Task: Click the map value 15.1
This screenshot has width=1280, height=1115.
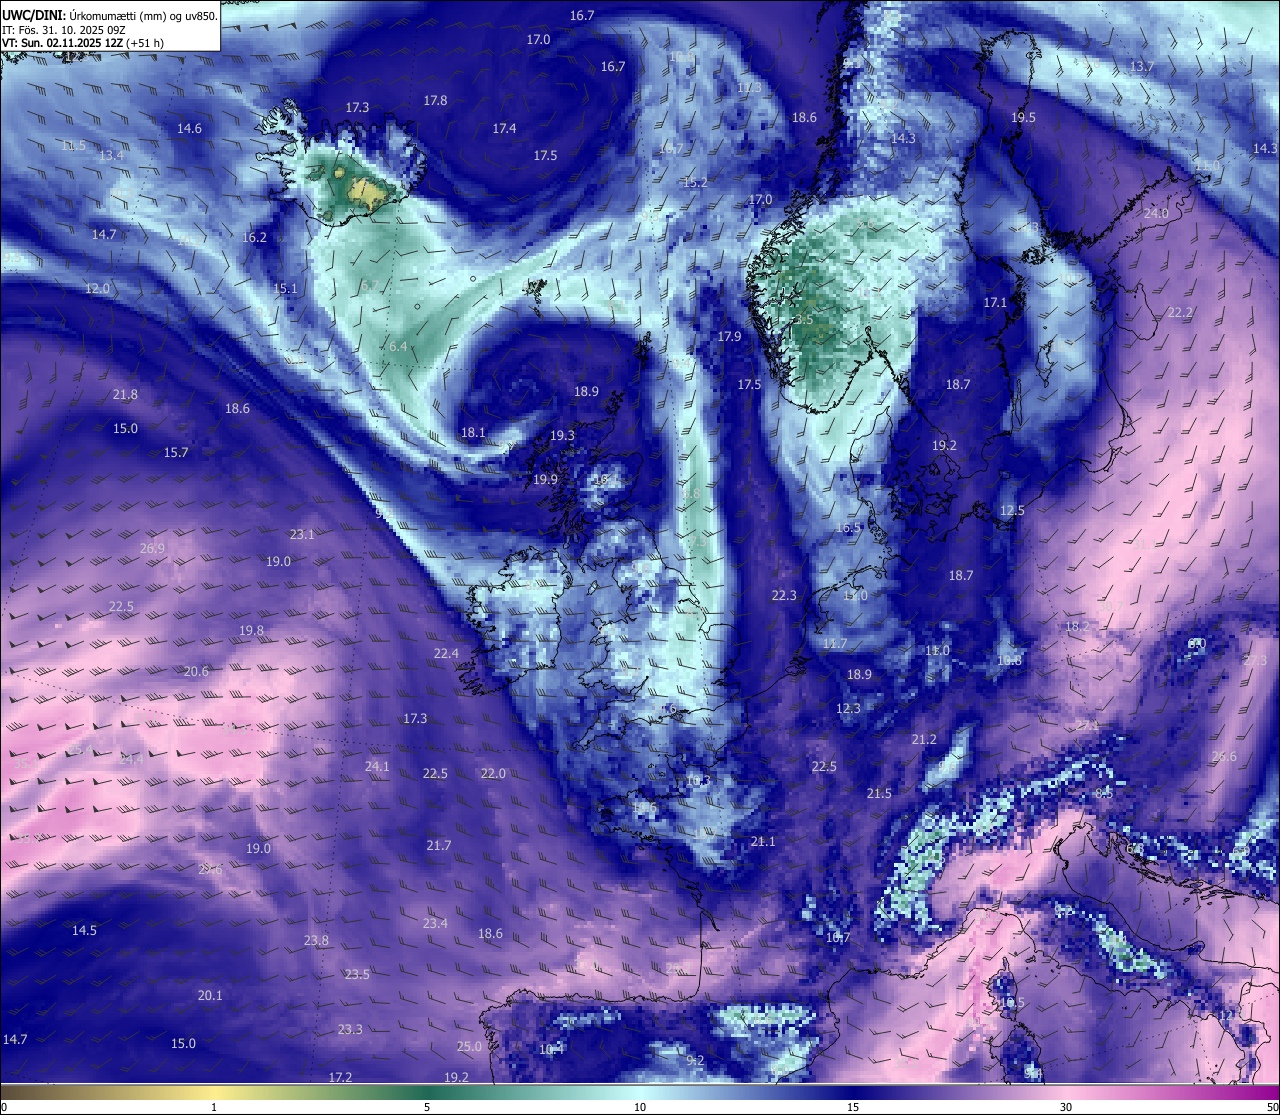Action: 285,288
